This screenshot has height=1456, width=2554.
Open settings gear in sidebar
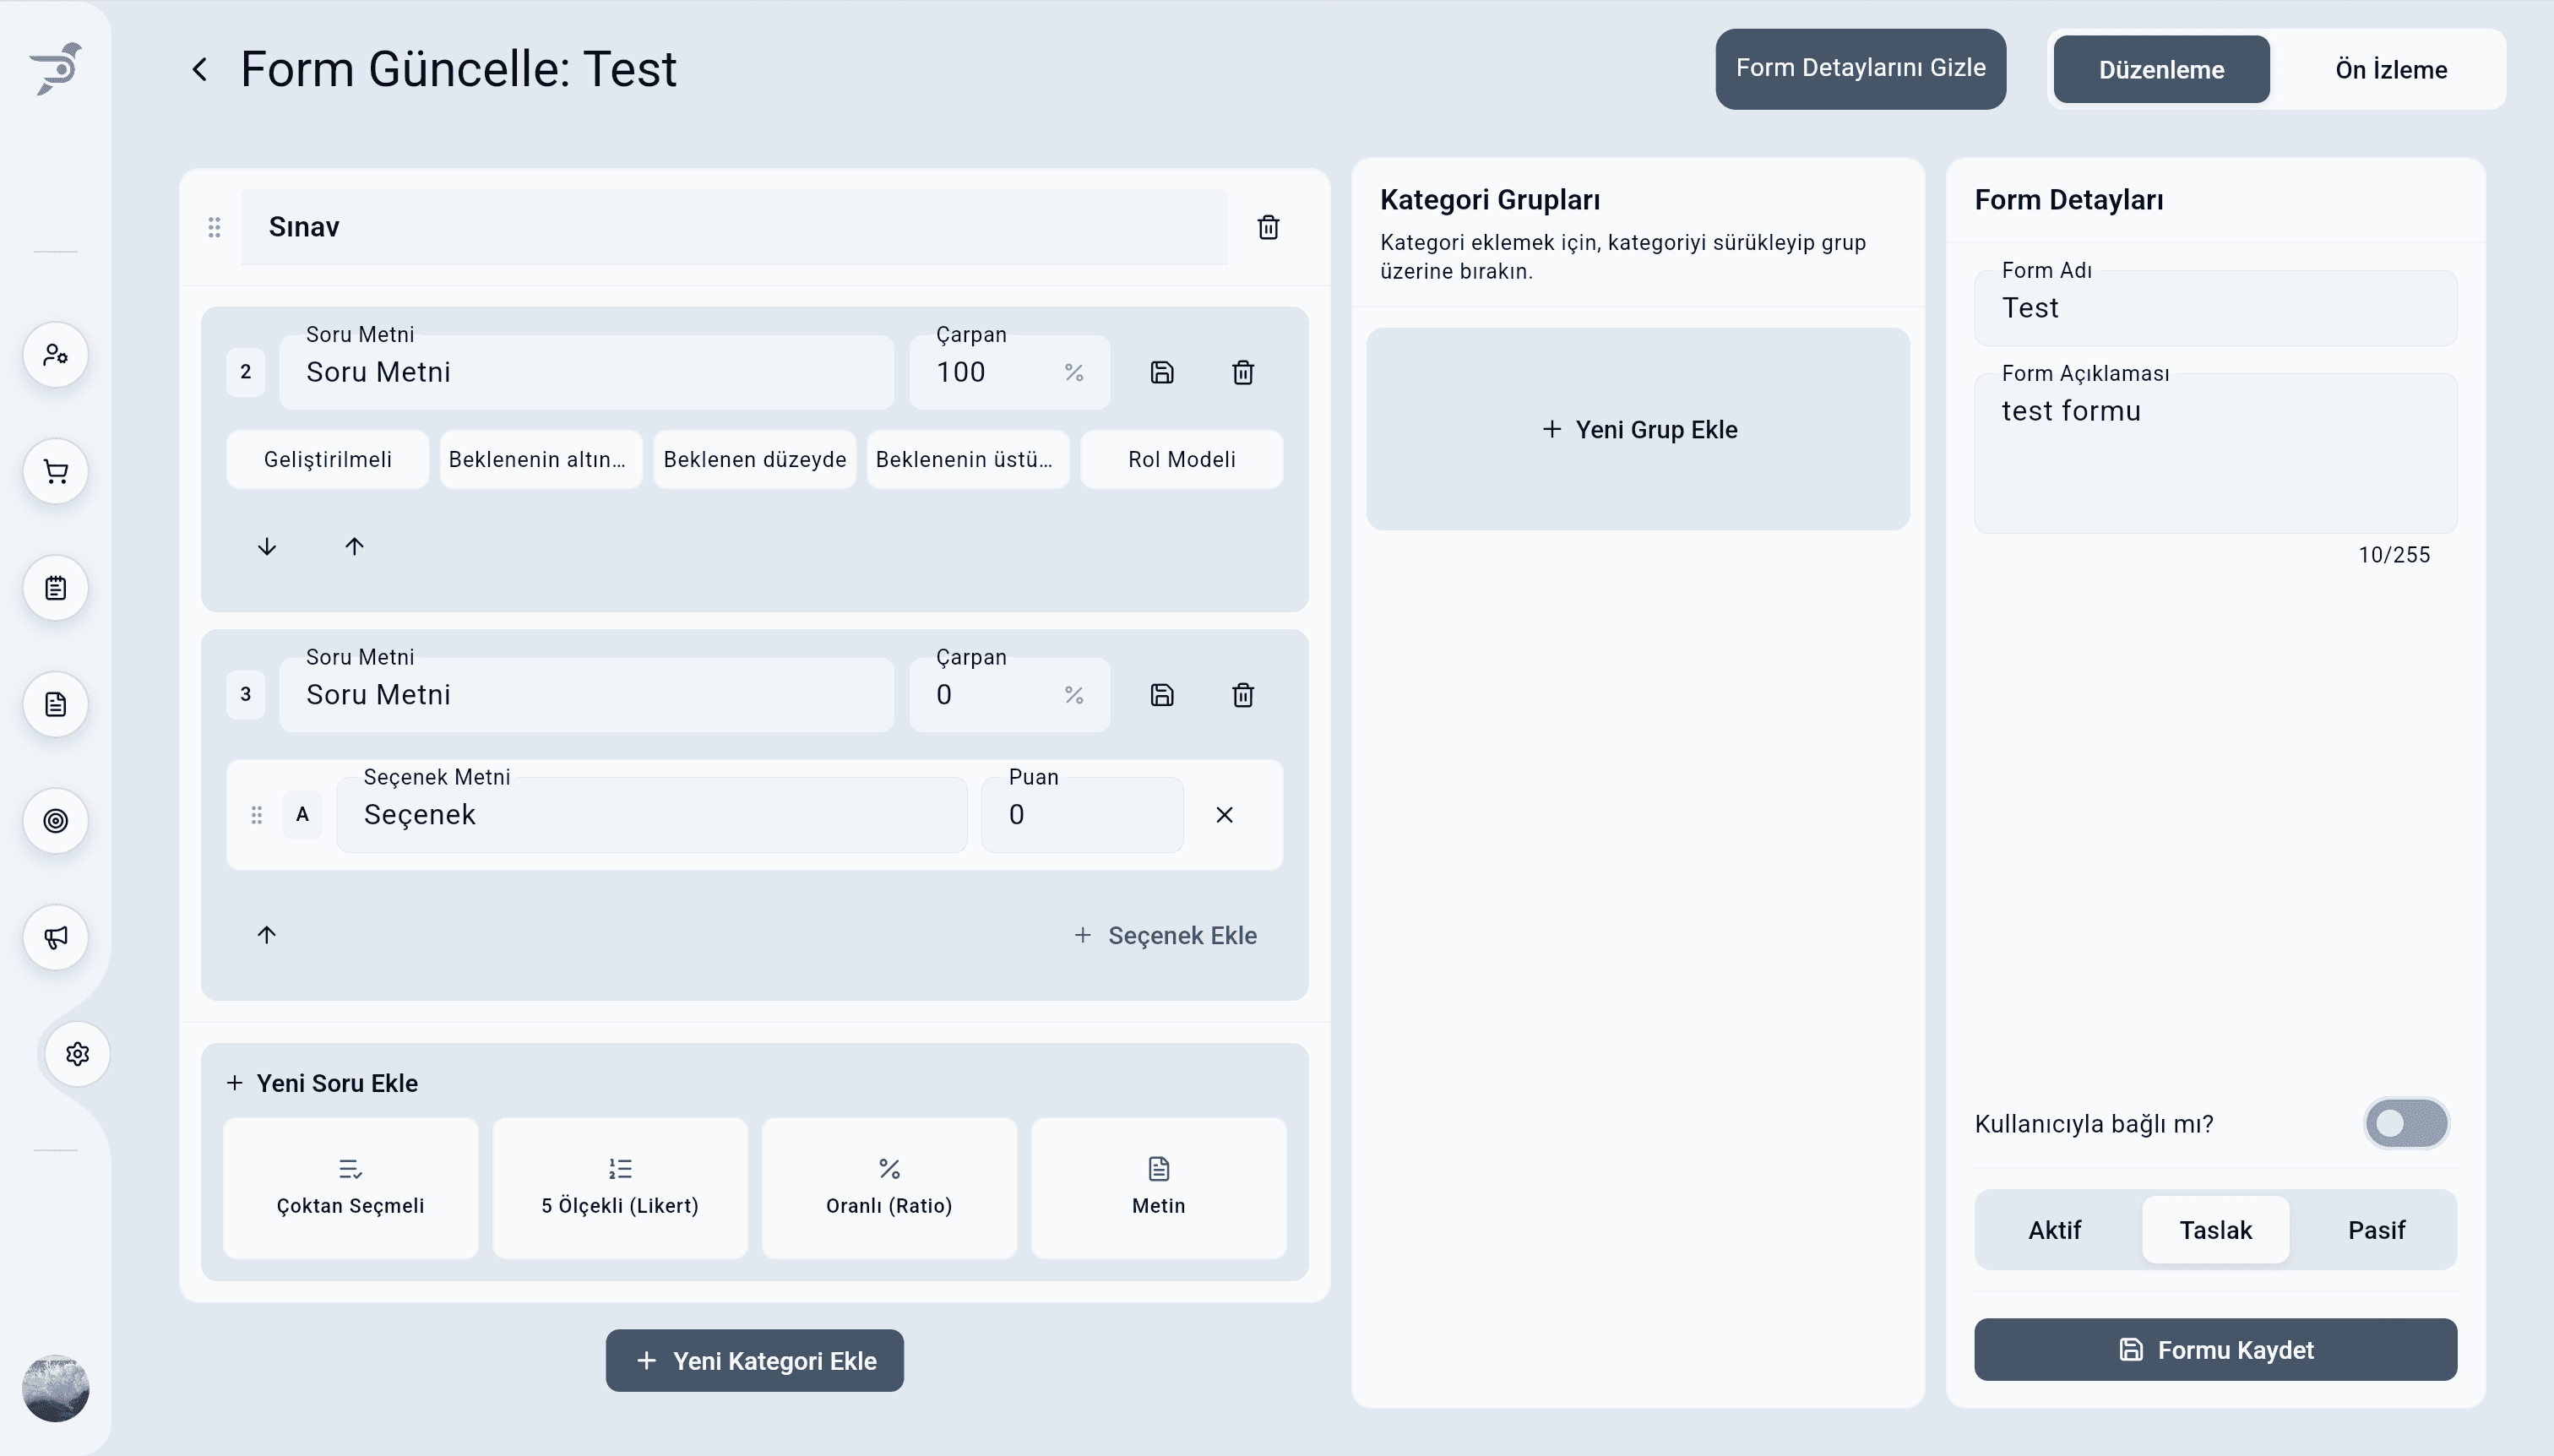(78, 1054)
